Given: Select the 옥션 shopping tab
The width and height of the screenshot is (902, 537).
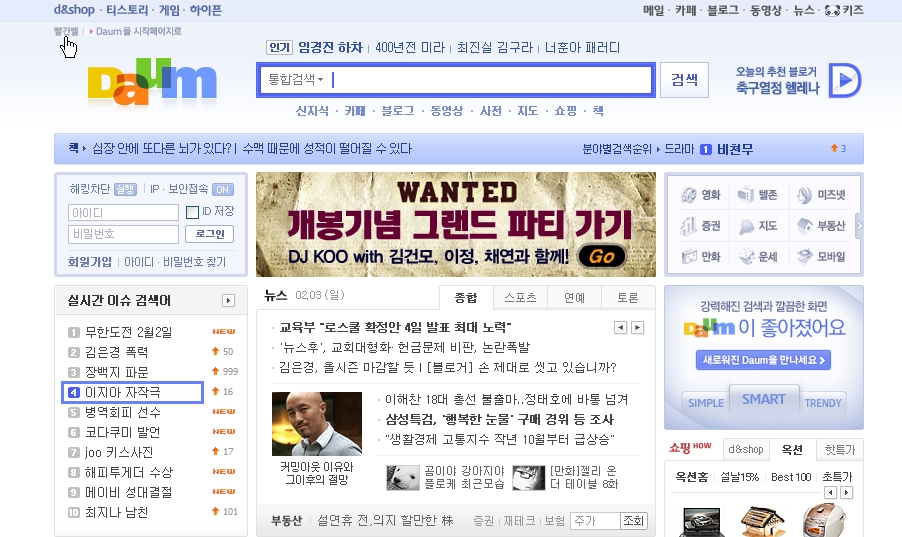Looking at the screenshot, I should (792, 449).
